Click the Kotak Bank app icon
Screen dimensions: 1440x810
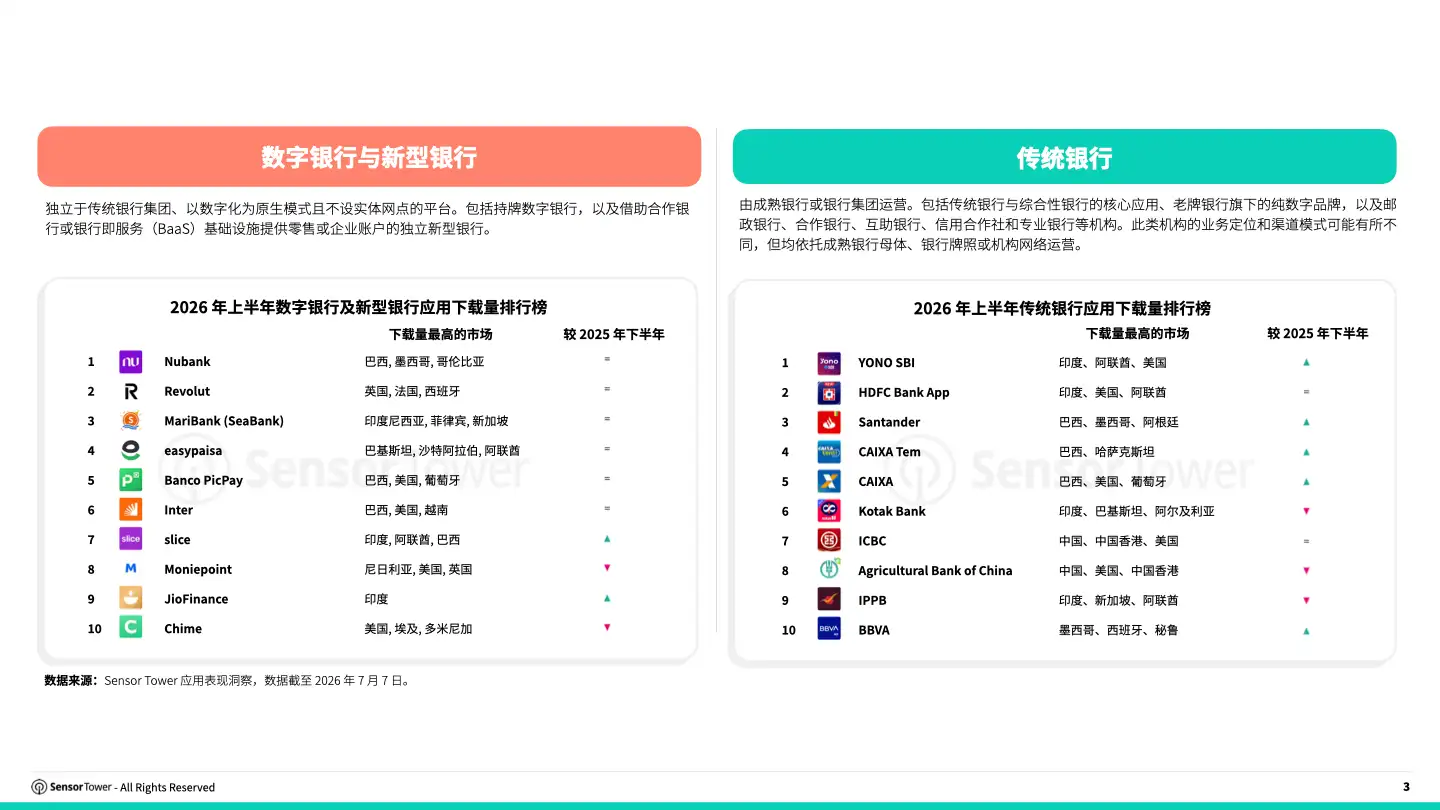pos(829,511)
